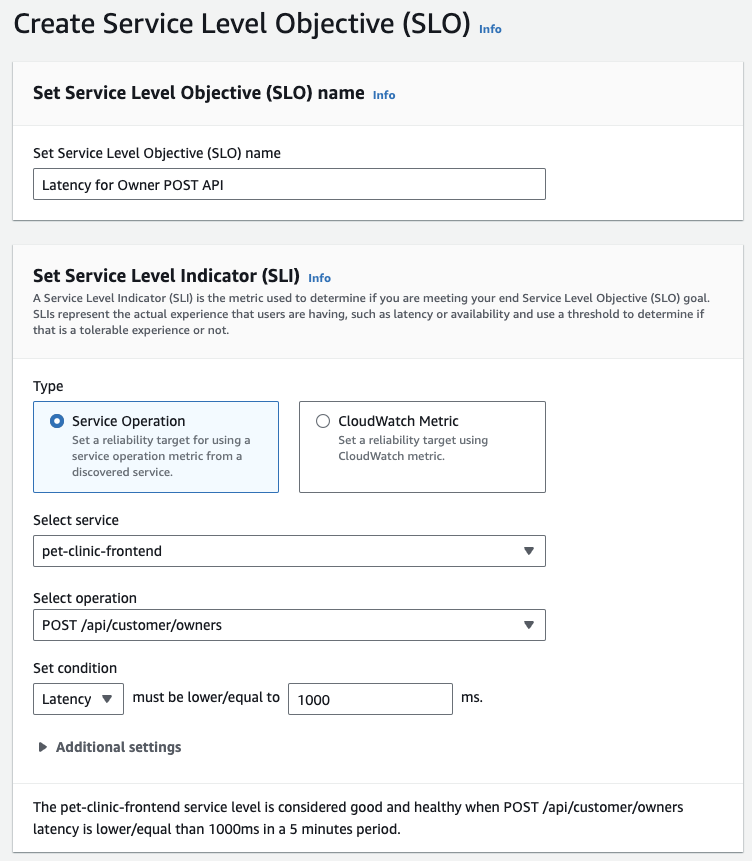Click the SLO name field containing Latency for Owner POST API

[x=289, y=184]
